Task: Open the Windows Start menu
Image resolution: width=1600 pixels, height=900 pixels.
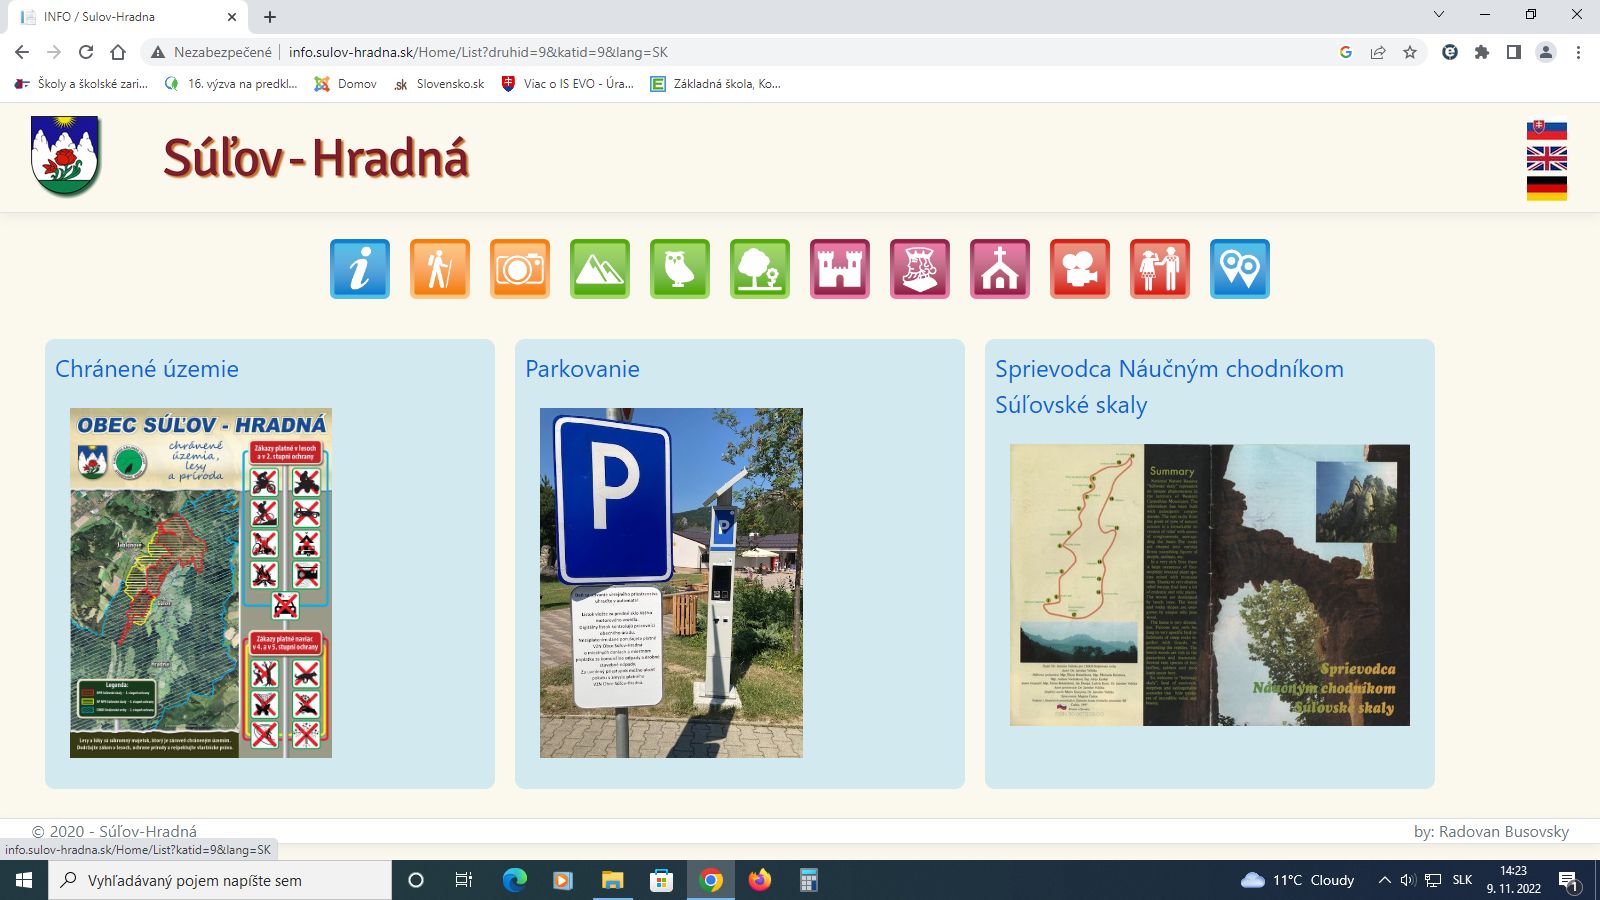Action: click(x=24, y=880)
